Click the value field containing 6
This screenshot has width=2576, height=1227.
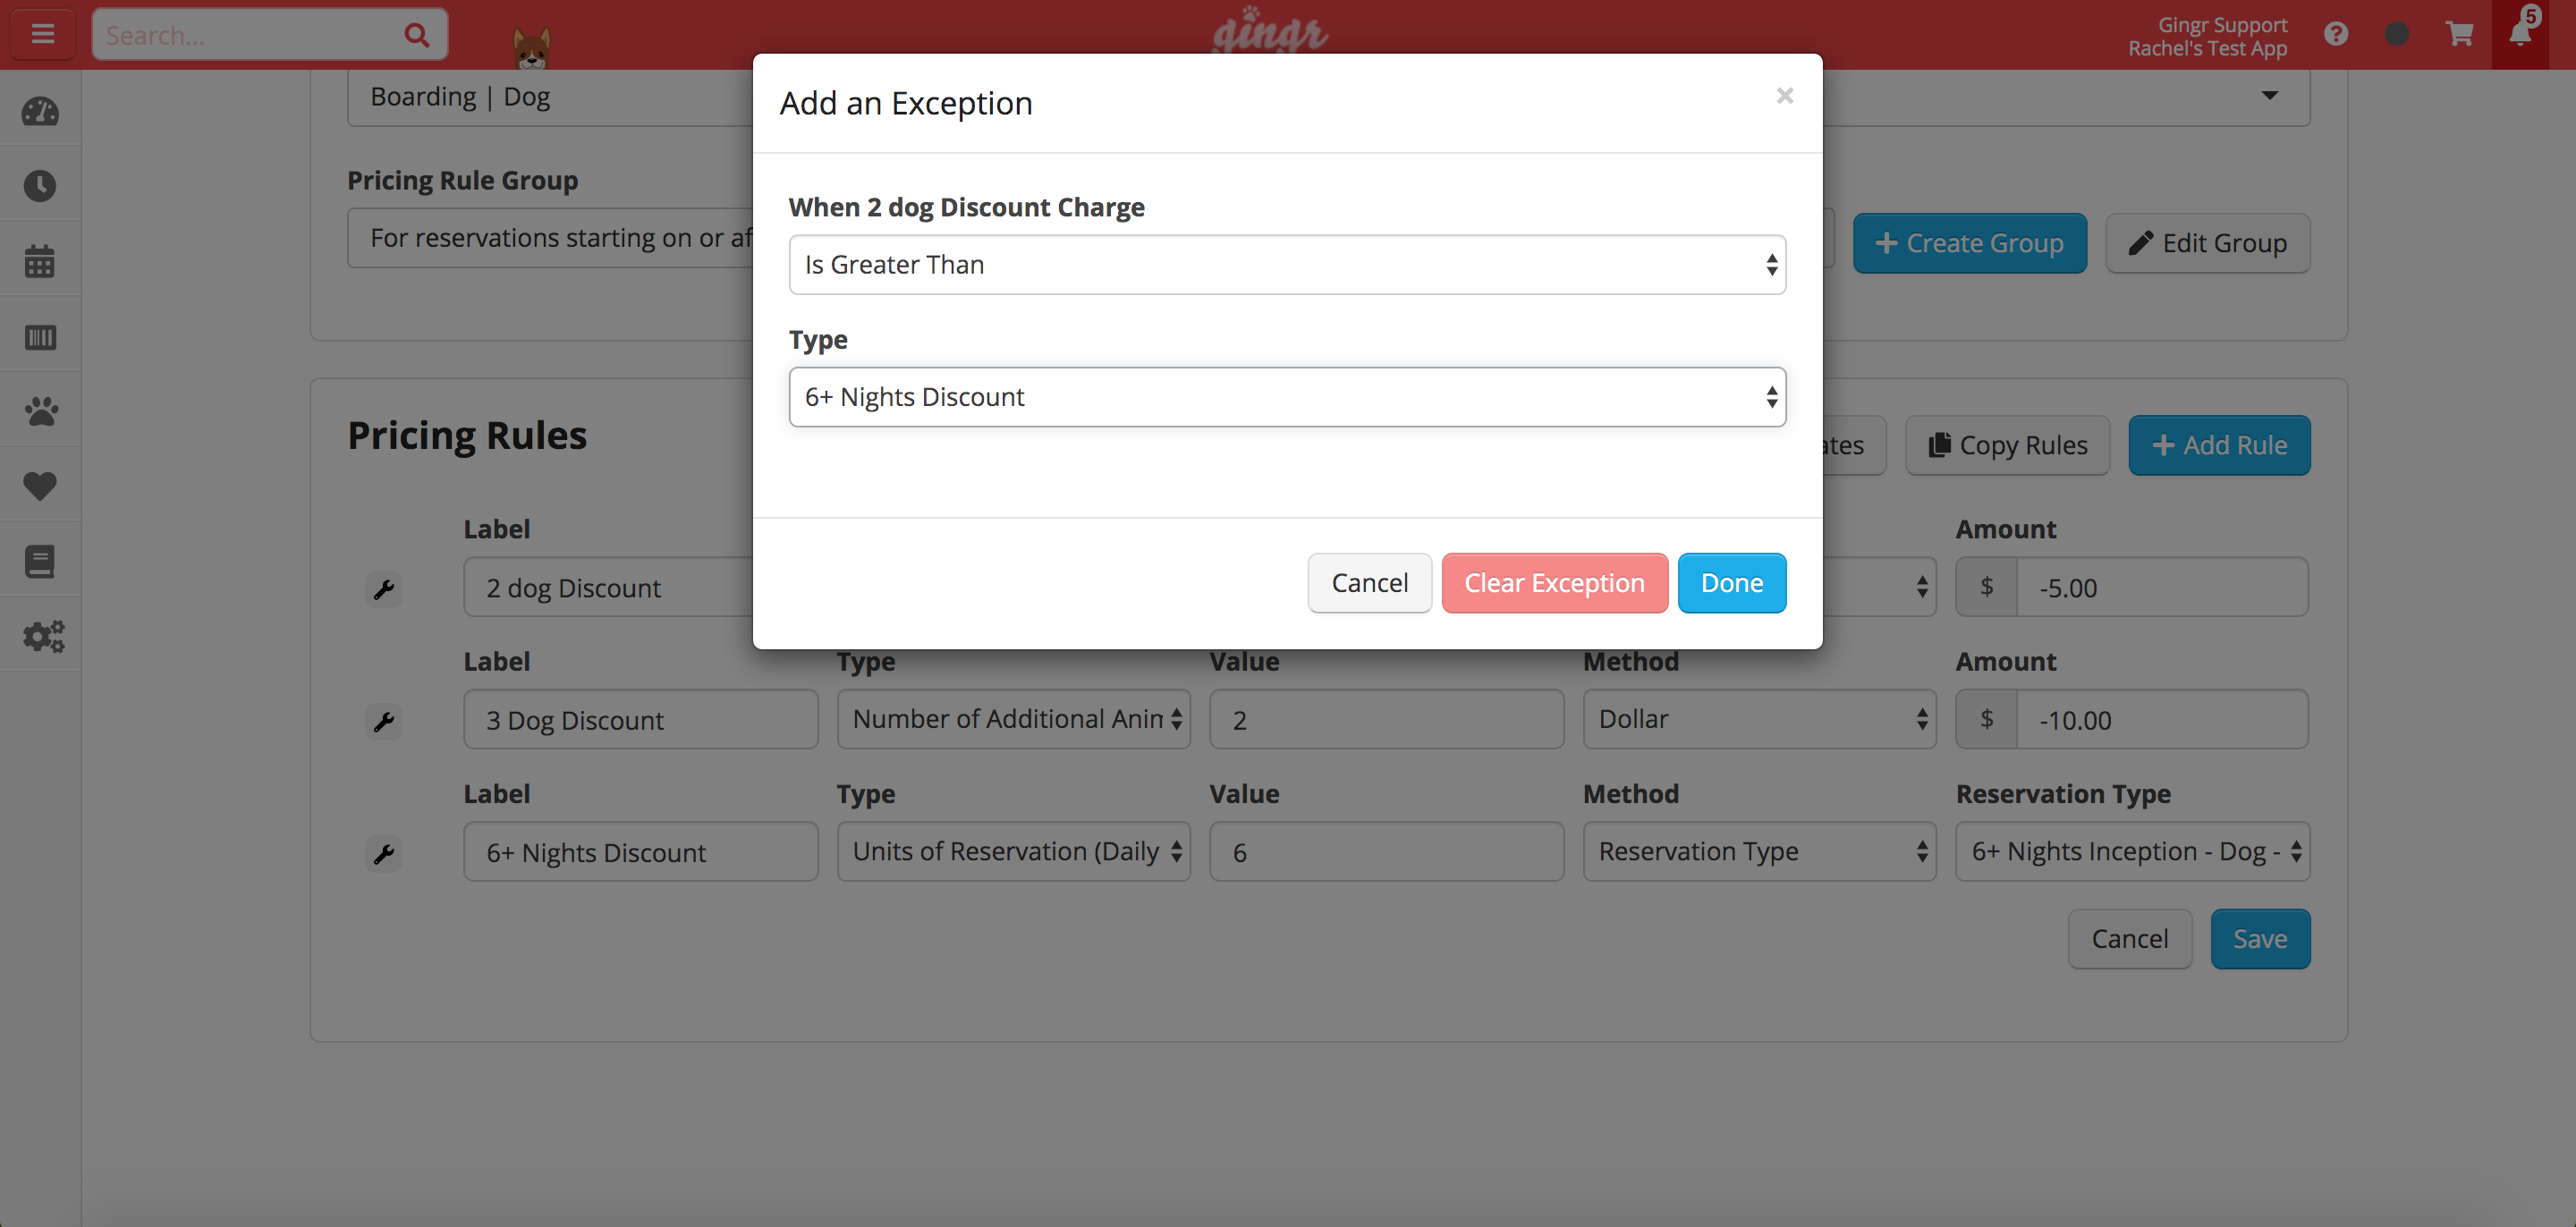(x=1386, y=851)
